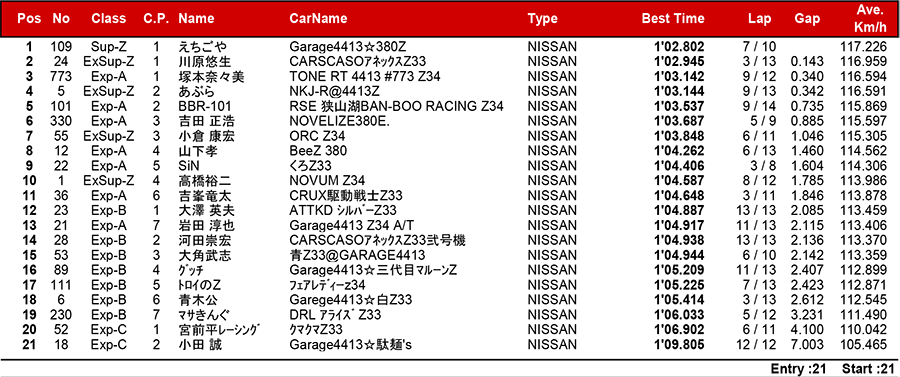Click car number 330
The image size is (900, 377).
tap(60, 122)
